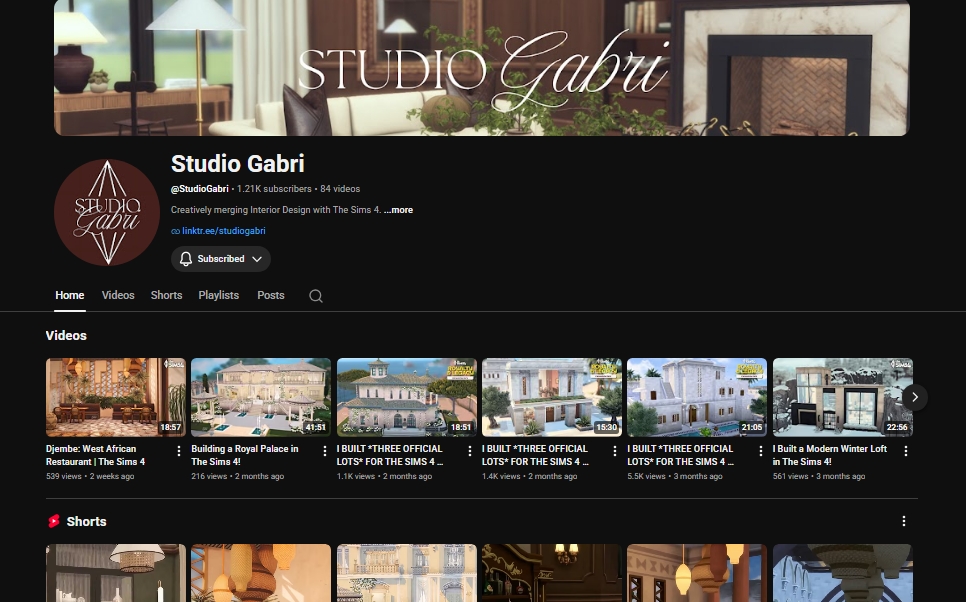Click the 1.21K subscribers text

point(274,189)
